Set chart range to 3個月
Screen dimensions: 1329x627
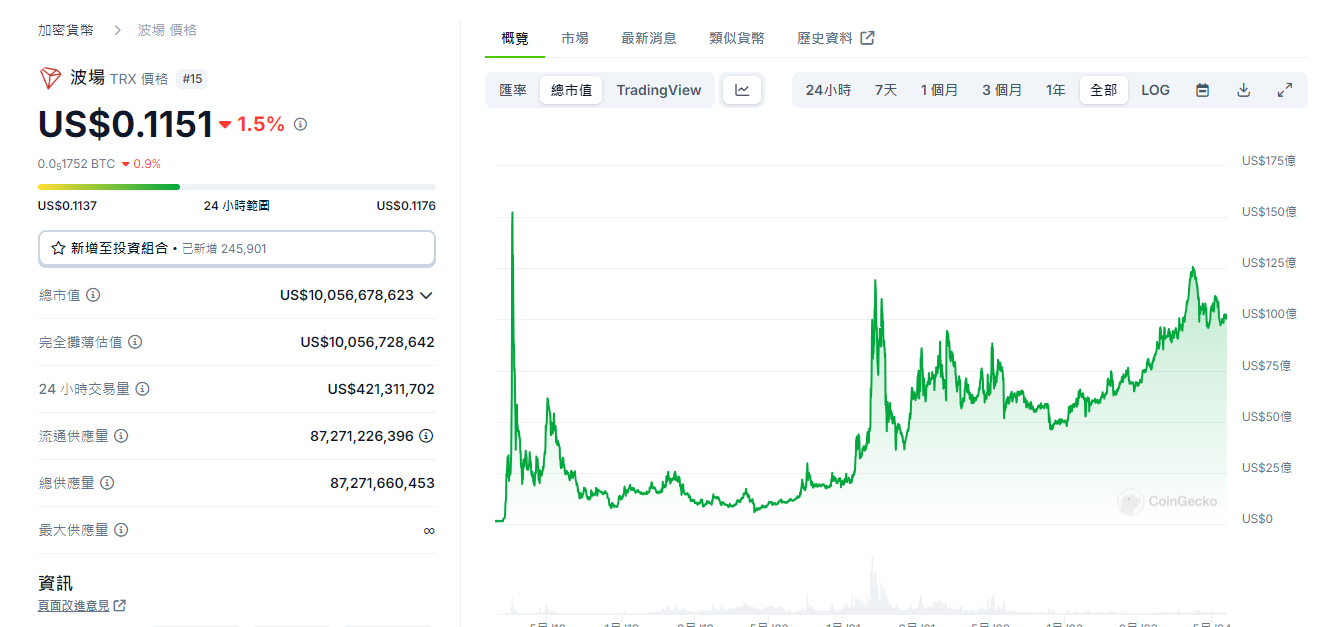1002,90
